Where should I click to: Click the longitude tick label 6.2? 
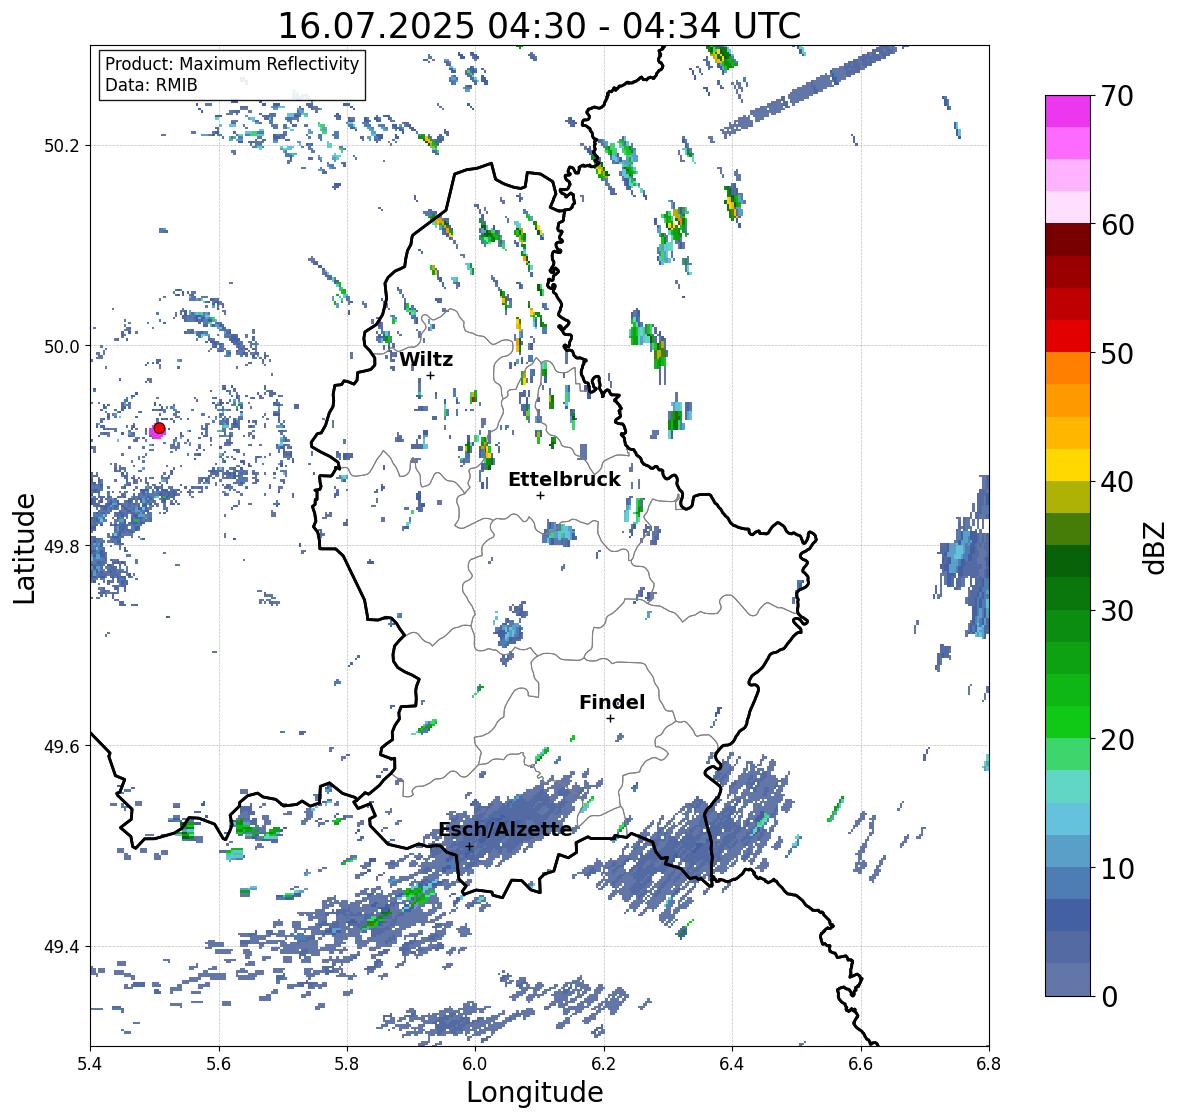604,1064
